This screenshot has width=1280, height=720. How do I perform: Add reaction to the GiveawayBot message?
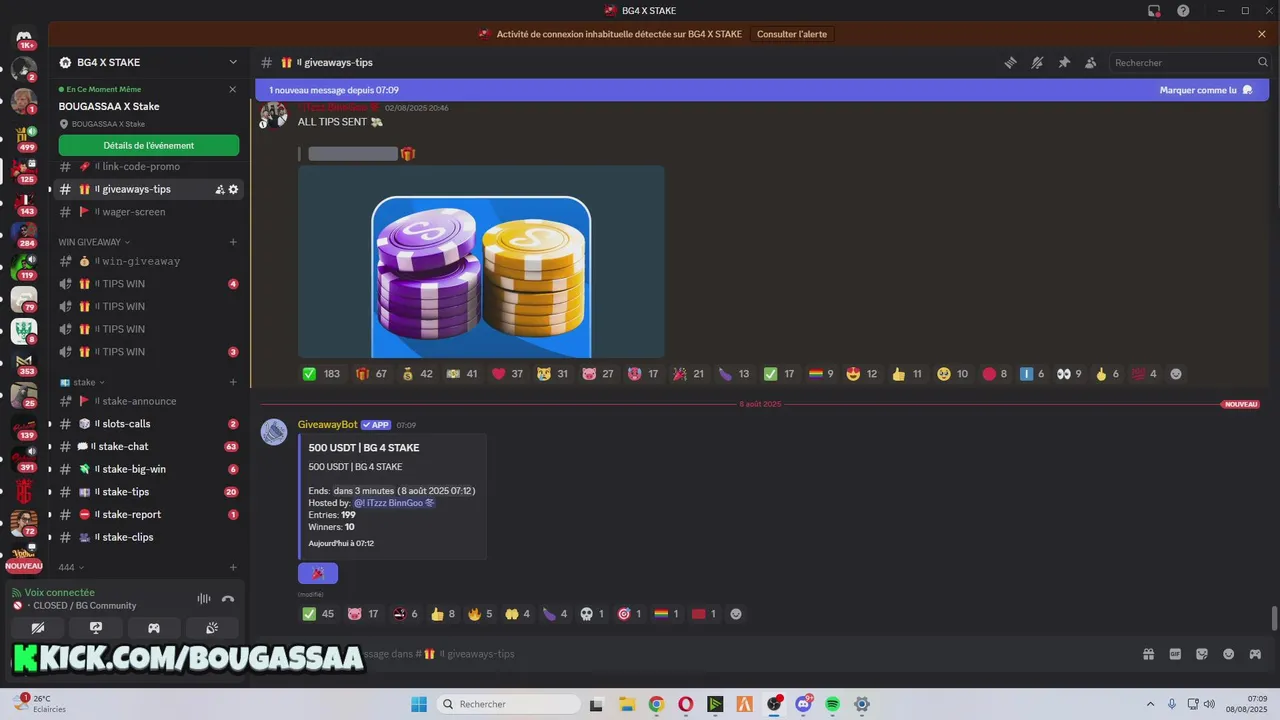tap(736, 614)
